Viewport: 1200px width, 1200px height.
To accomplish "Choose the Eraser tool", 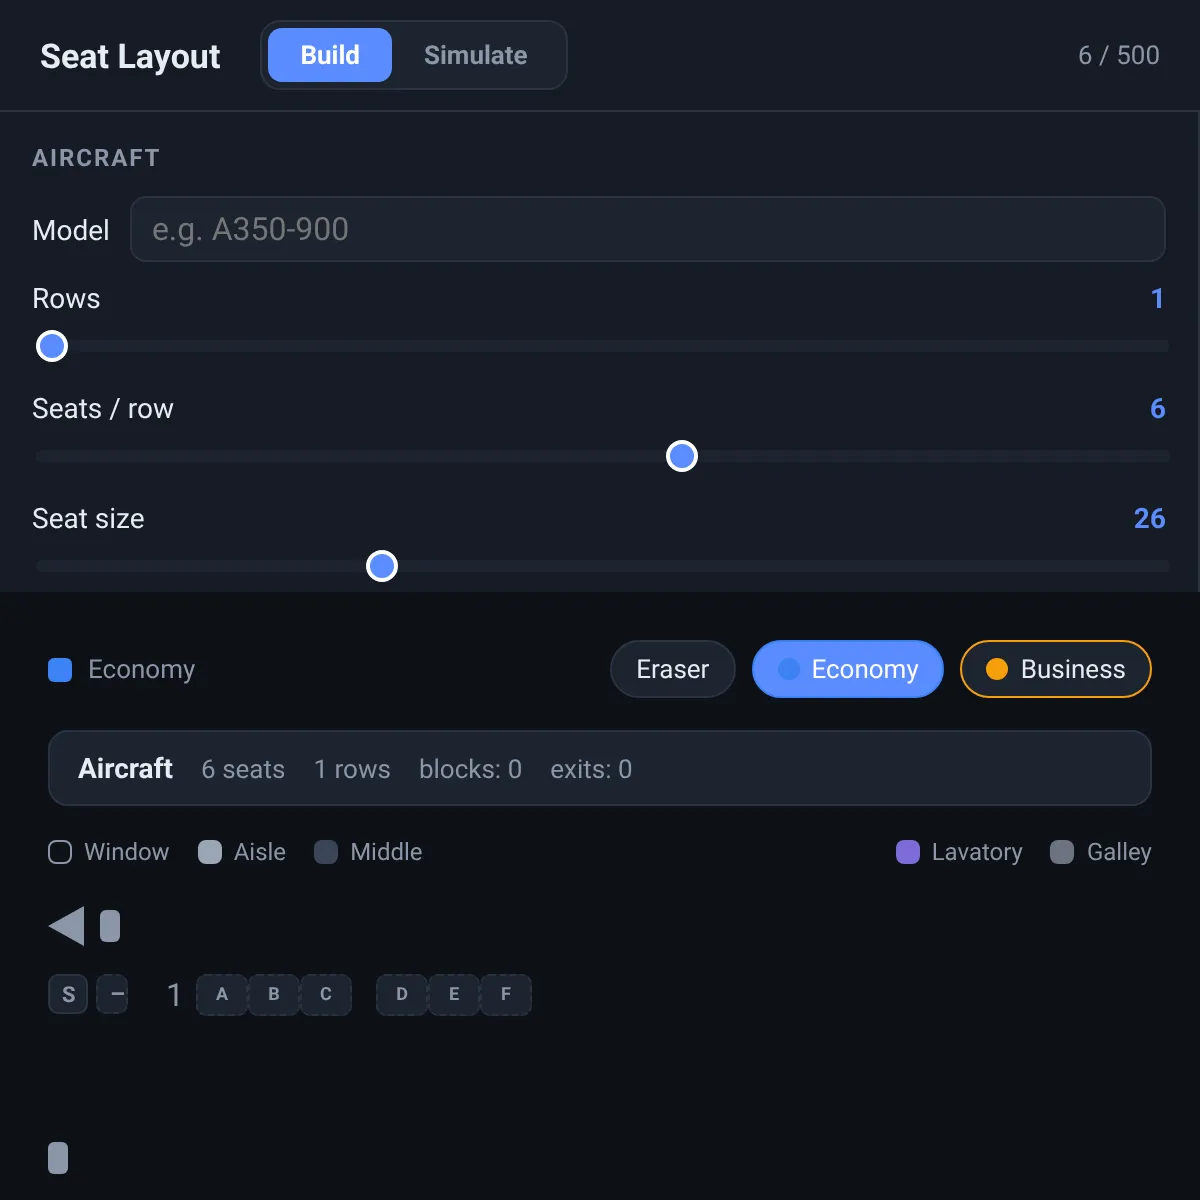I will point(673,669).
